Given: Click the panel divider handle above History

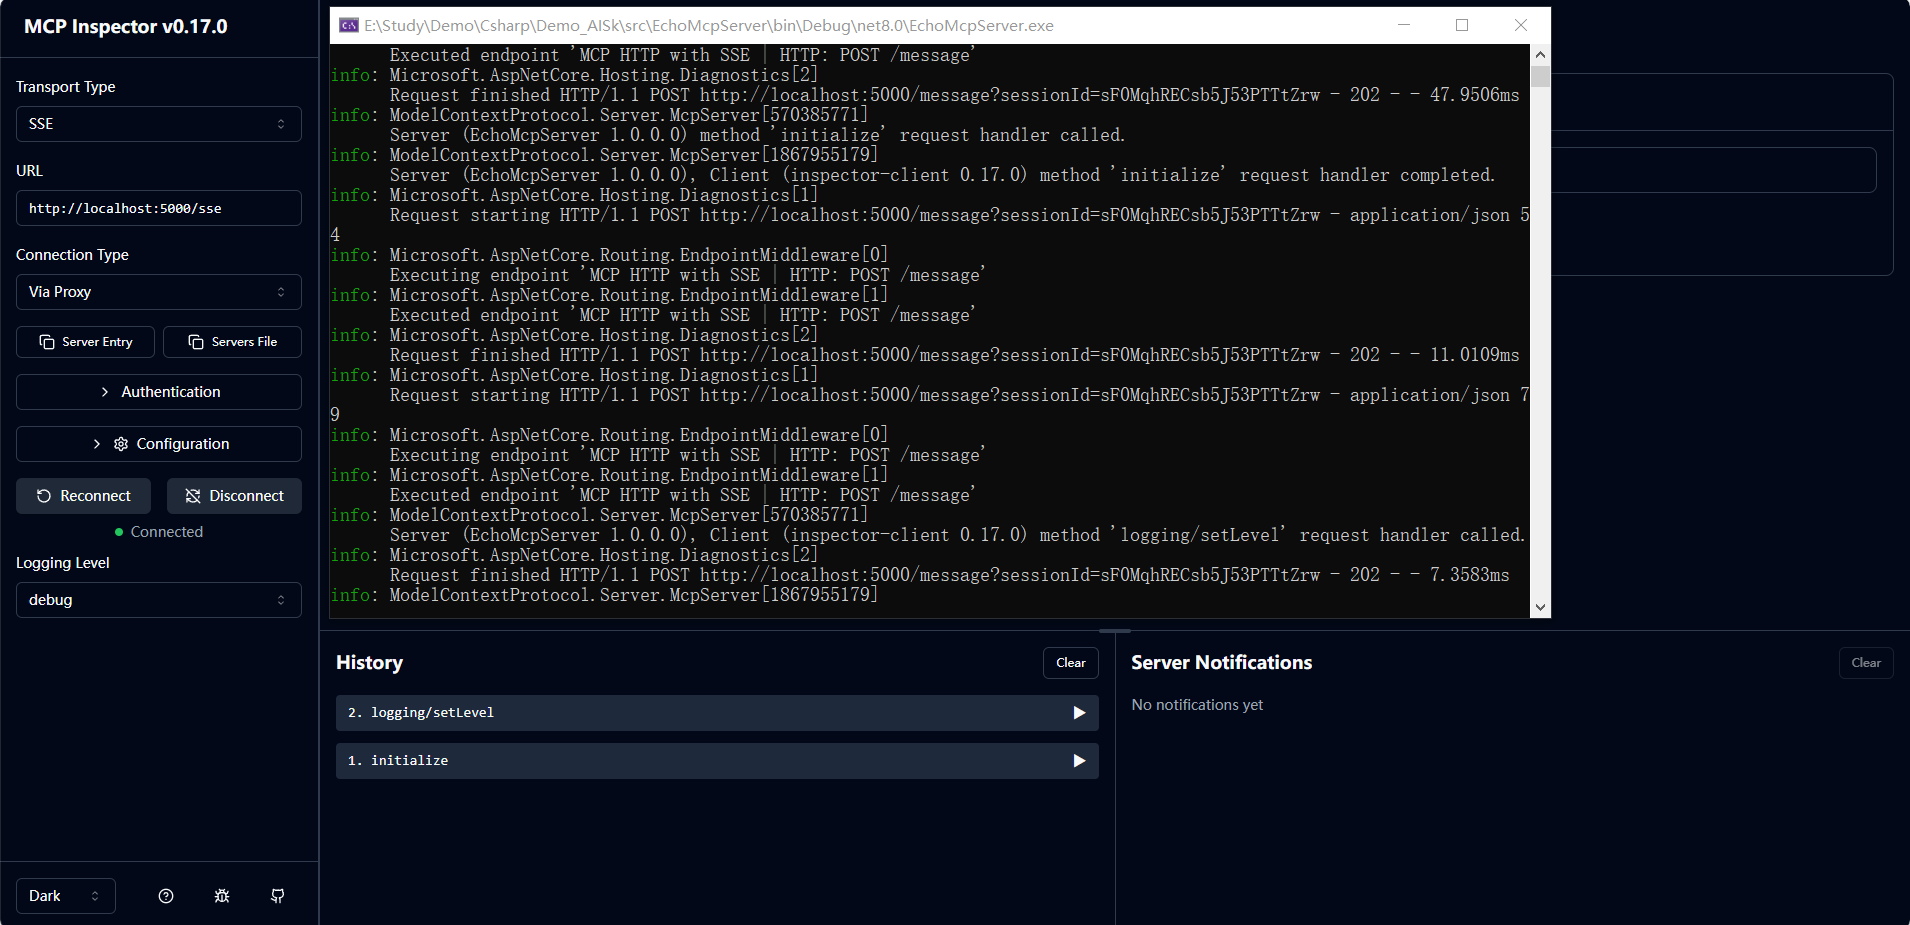Looking at the screenshot, I should [x=1115, y=631].
